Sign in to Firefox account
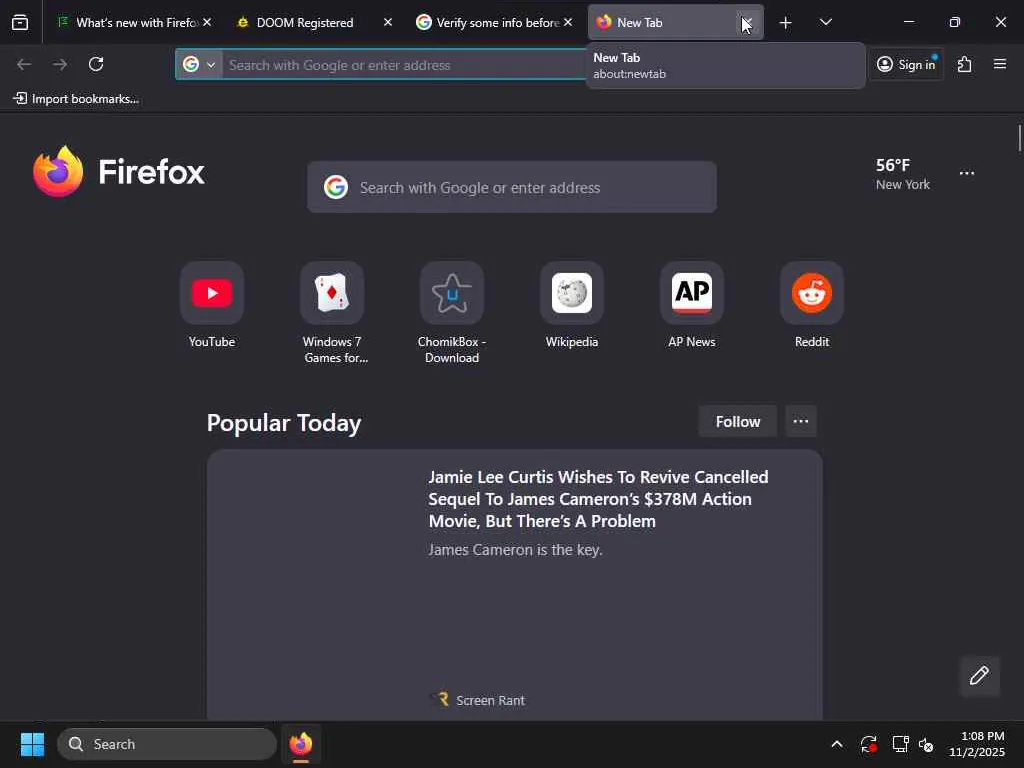The height and width of the screenshot is (768, 1024). 906,65
